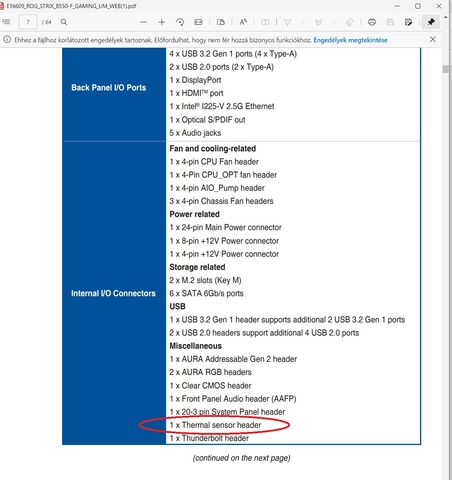Click 'Intel I225-V 2.5G Ethernet' line
The width and height of the screenshot is (452, 480).
coord(222,106)
